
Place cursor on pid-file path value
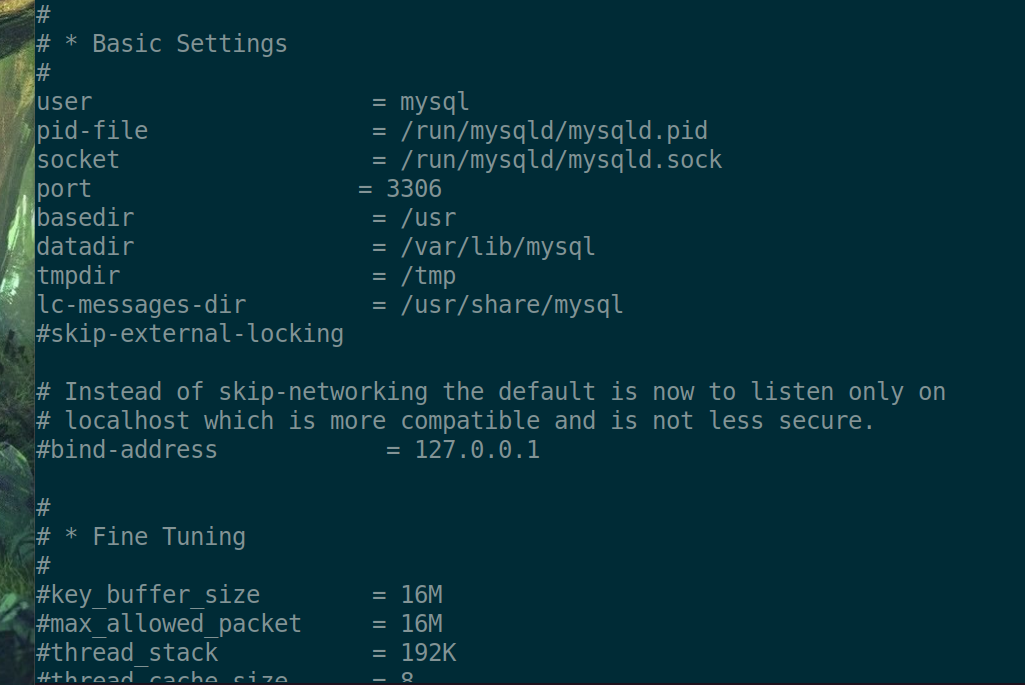[554, 131]
